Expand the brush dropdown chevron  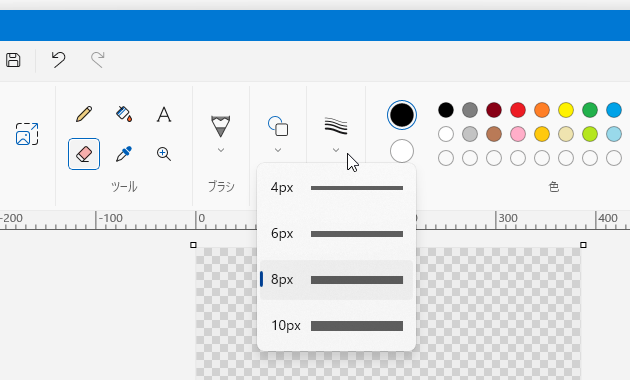pos(221,150)
